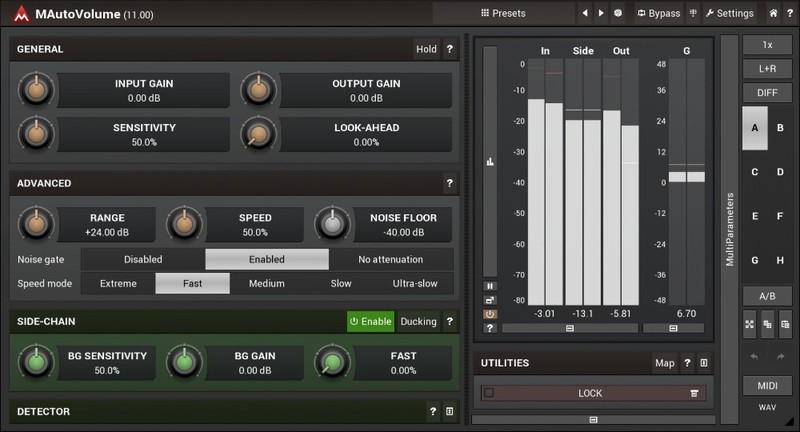Click the MIDI button
The image size is (800, 432).
(767, 387)
